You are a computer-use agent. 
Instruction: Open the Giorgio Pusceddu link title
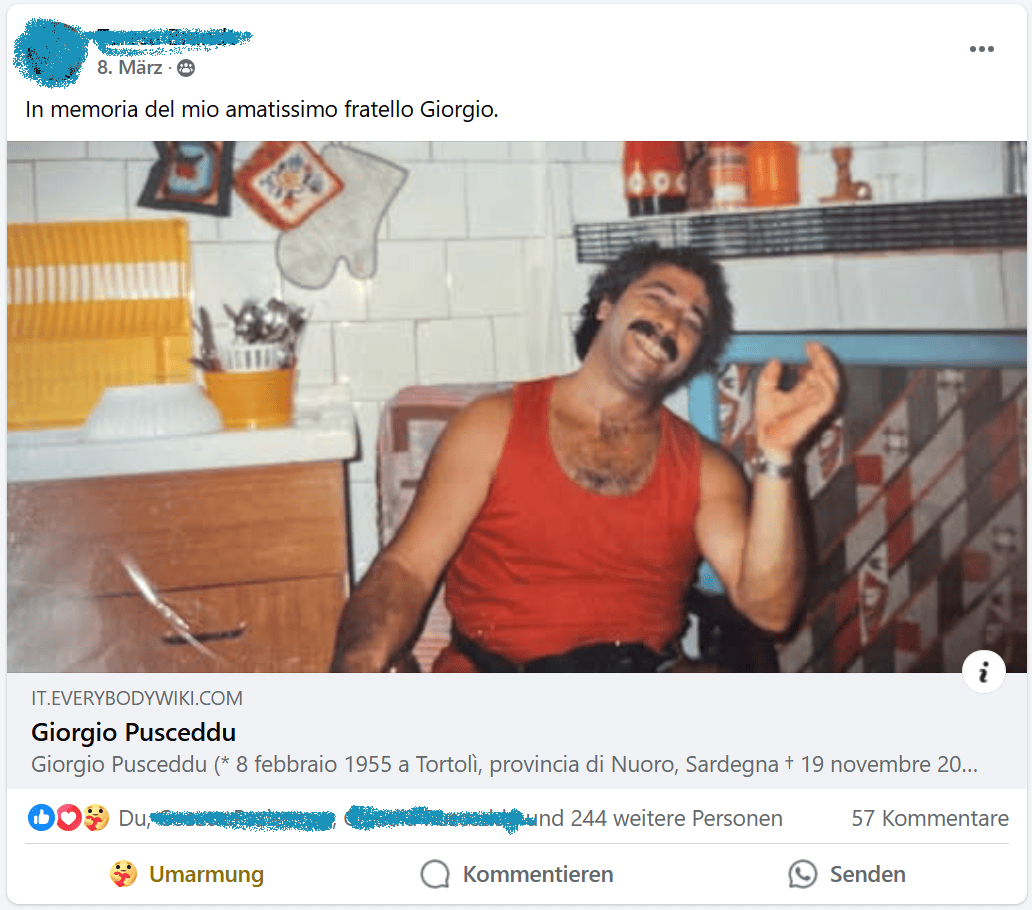click(134, 732)
